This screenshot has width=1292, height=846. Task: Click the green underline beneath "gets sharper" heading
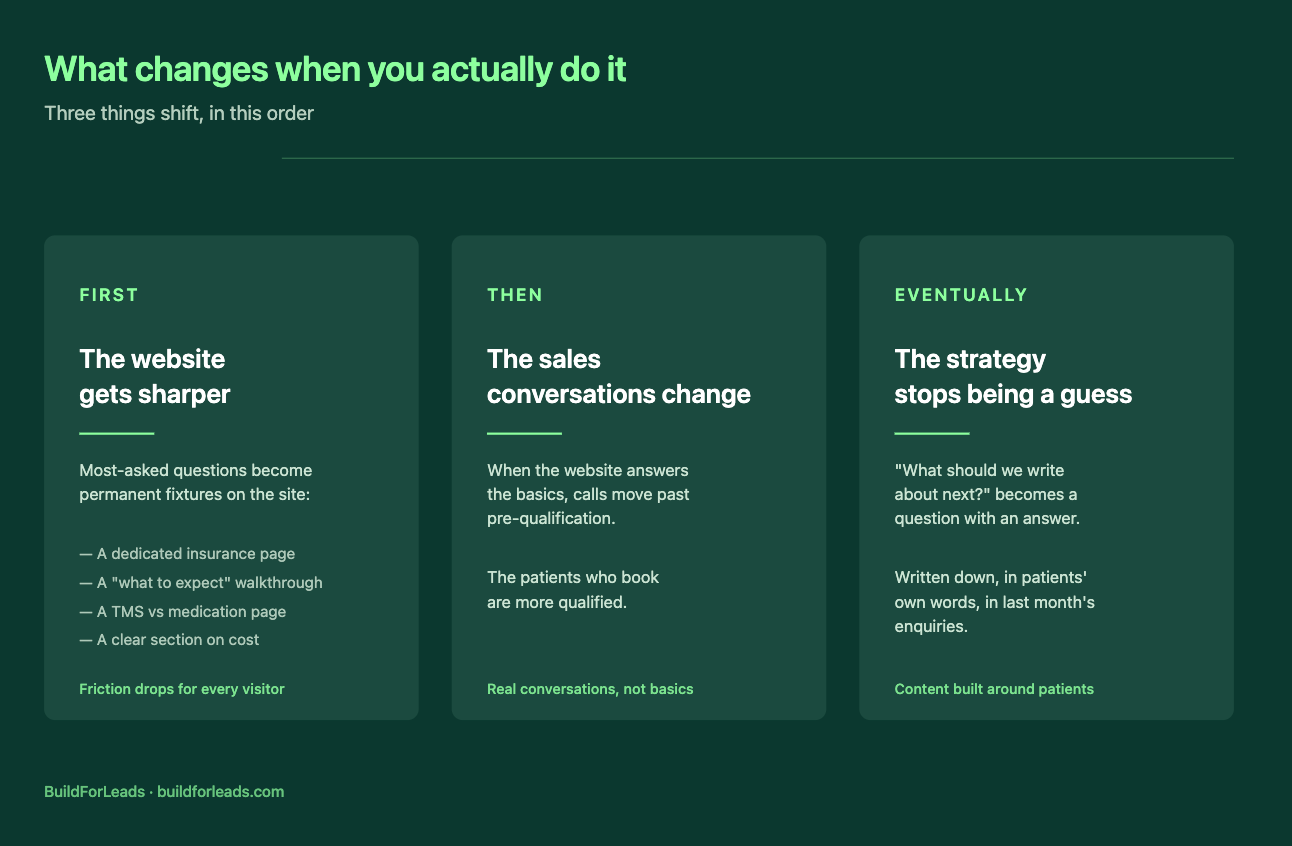pyautogui.click(x=117, y=433)
